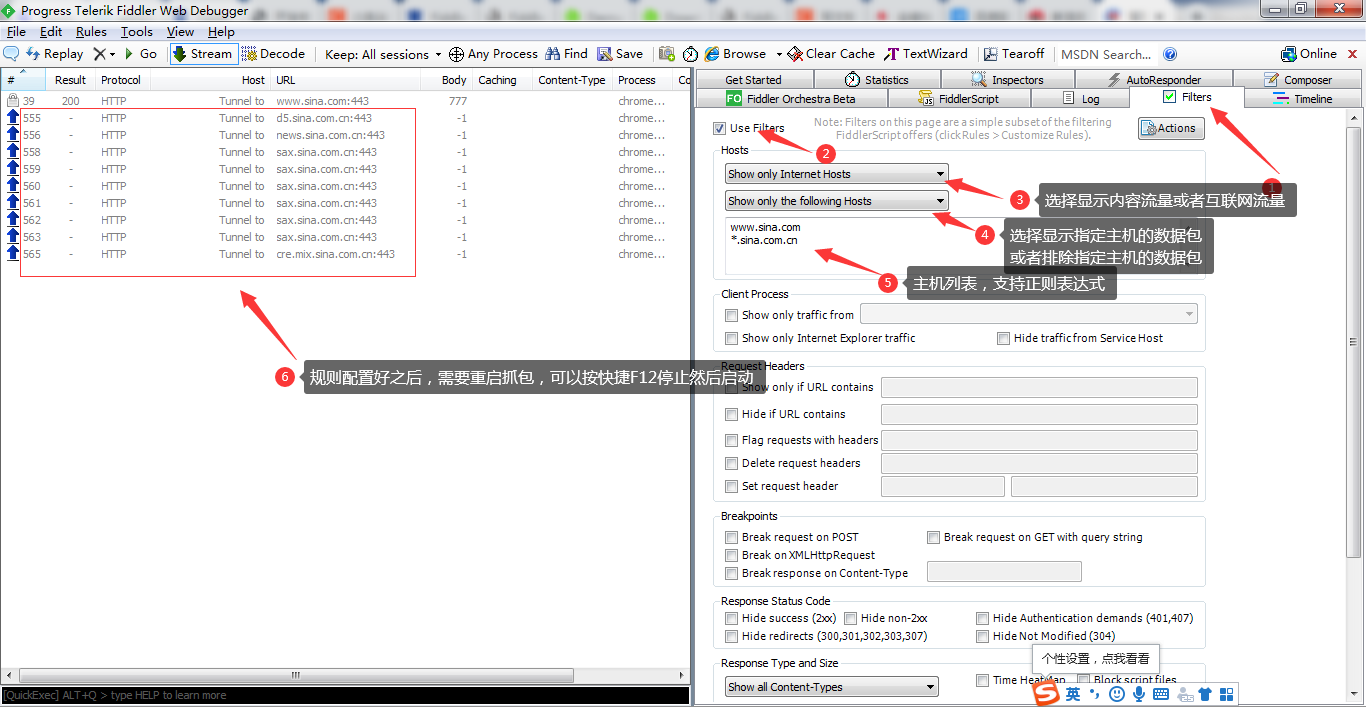
Task: Open the TextWizard tool
Action: tap(926, 54)
